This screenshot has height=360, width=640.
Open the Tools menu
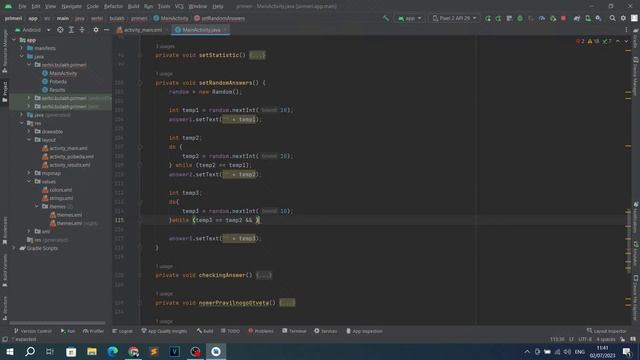(x=164, y=7)
